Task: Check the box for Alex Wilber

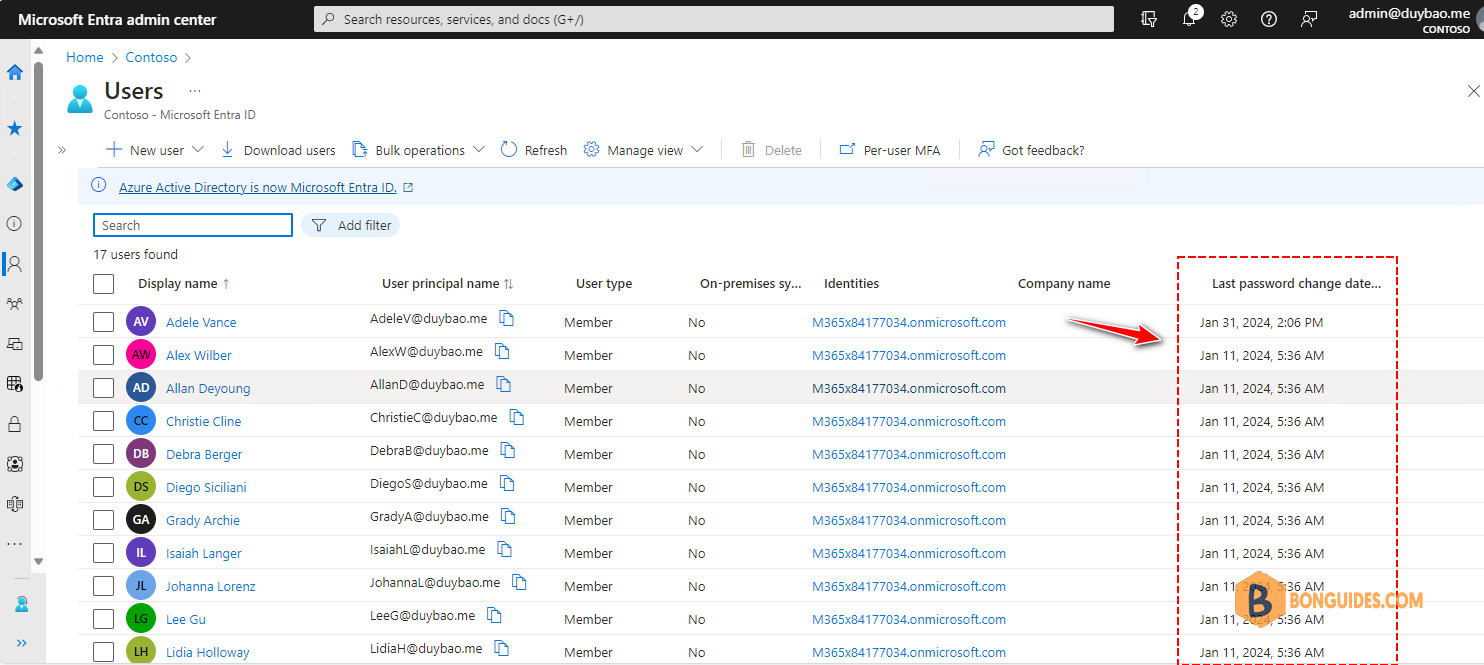Action: click(104, 355)
